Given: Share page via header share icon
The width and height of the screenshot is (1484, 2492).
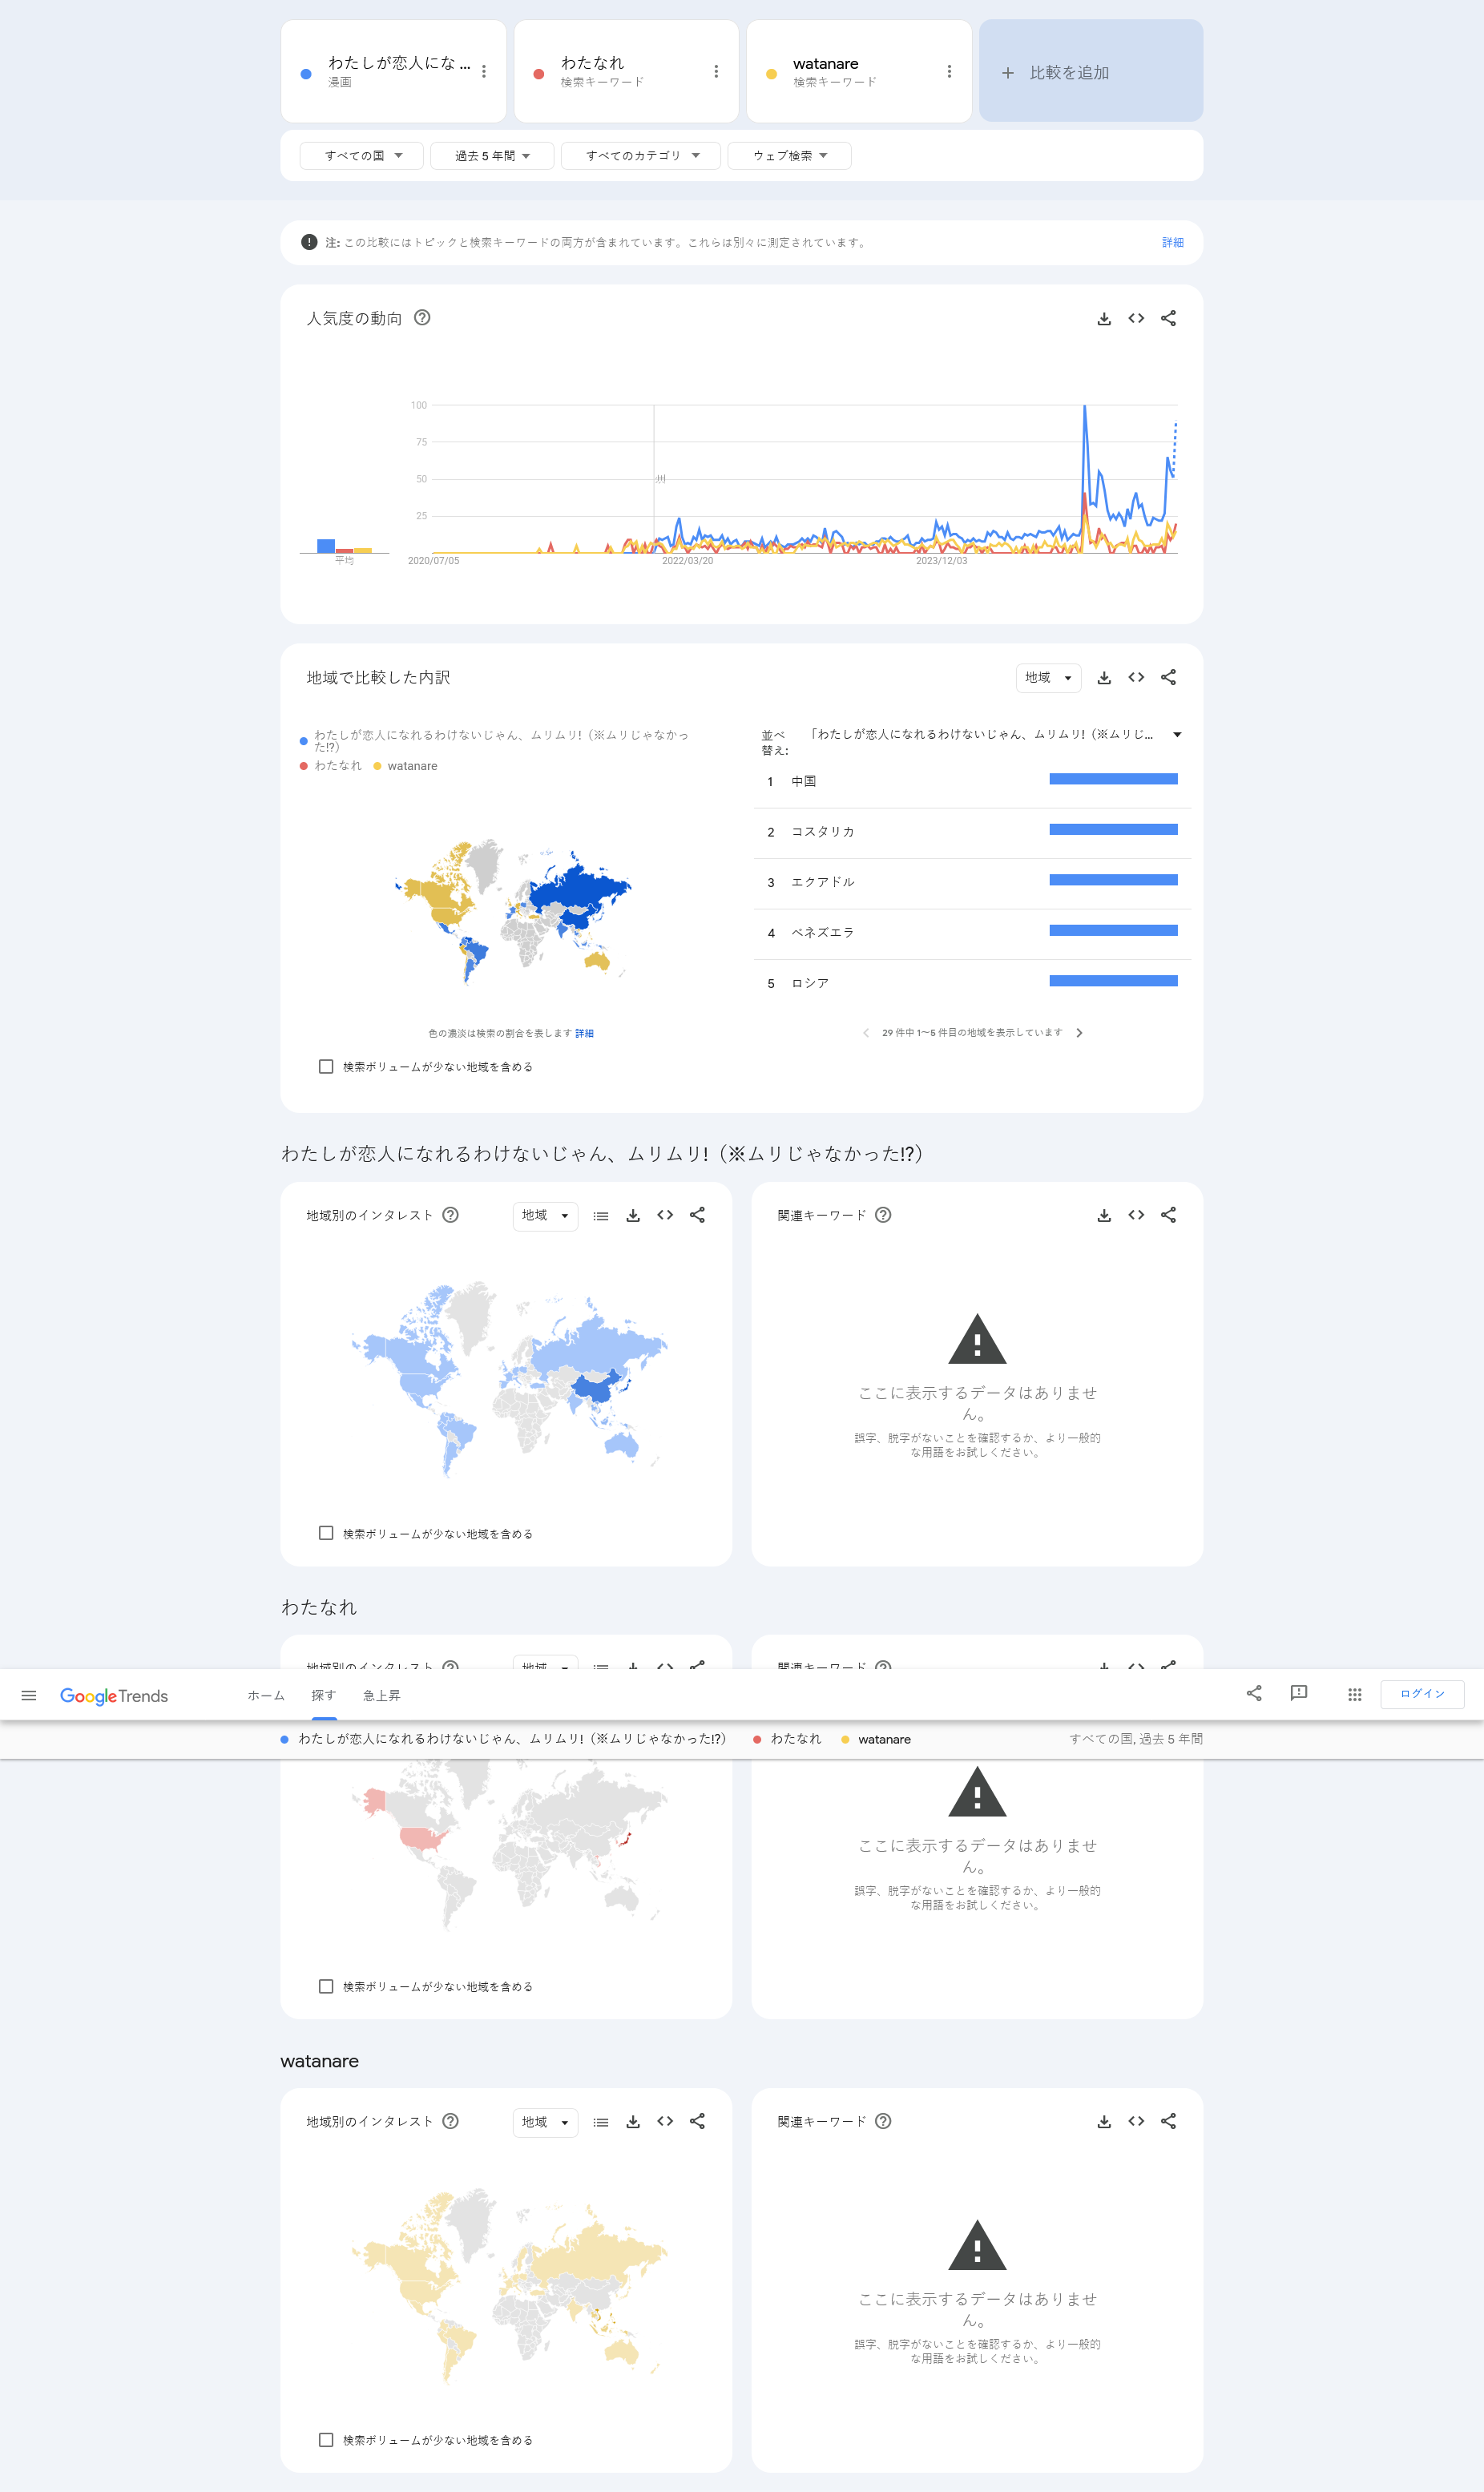Looking at the screenshot, I should (x=1254, y=1694).
